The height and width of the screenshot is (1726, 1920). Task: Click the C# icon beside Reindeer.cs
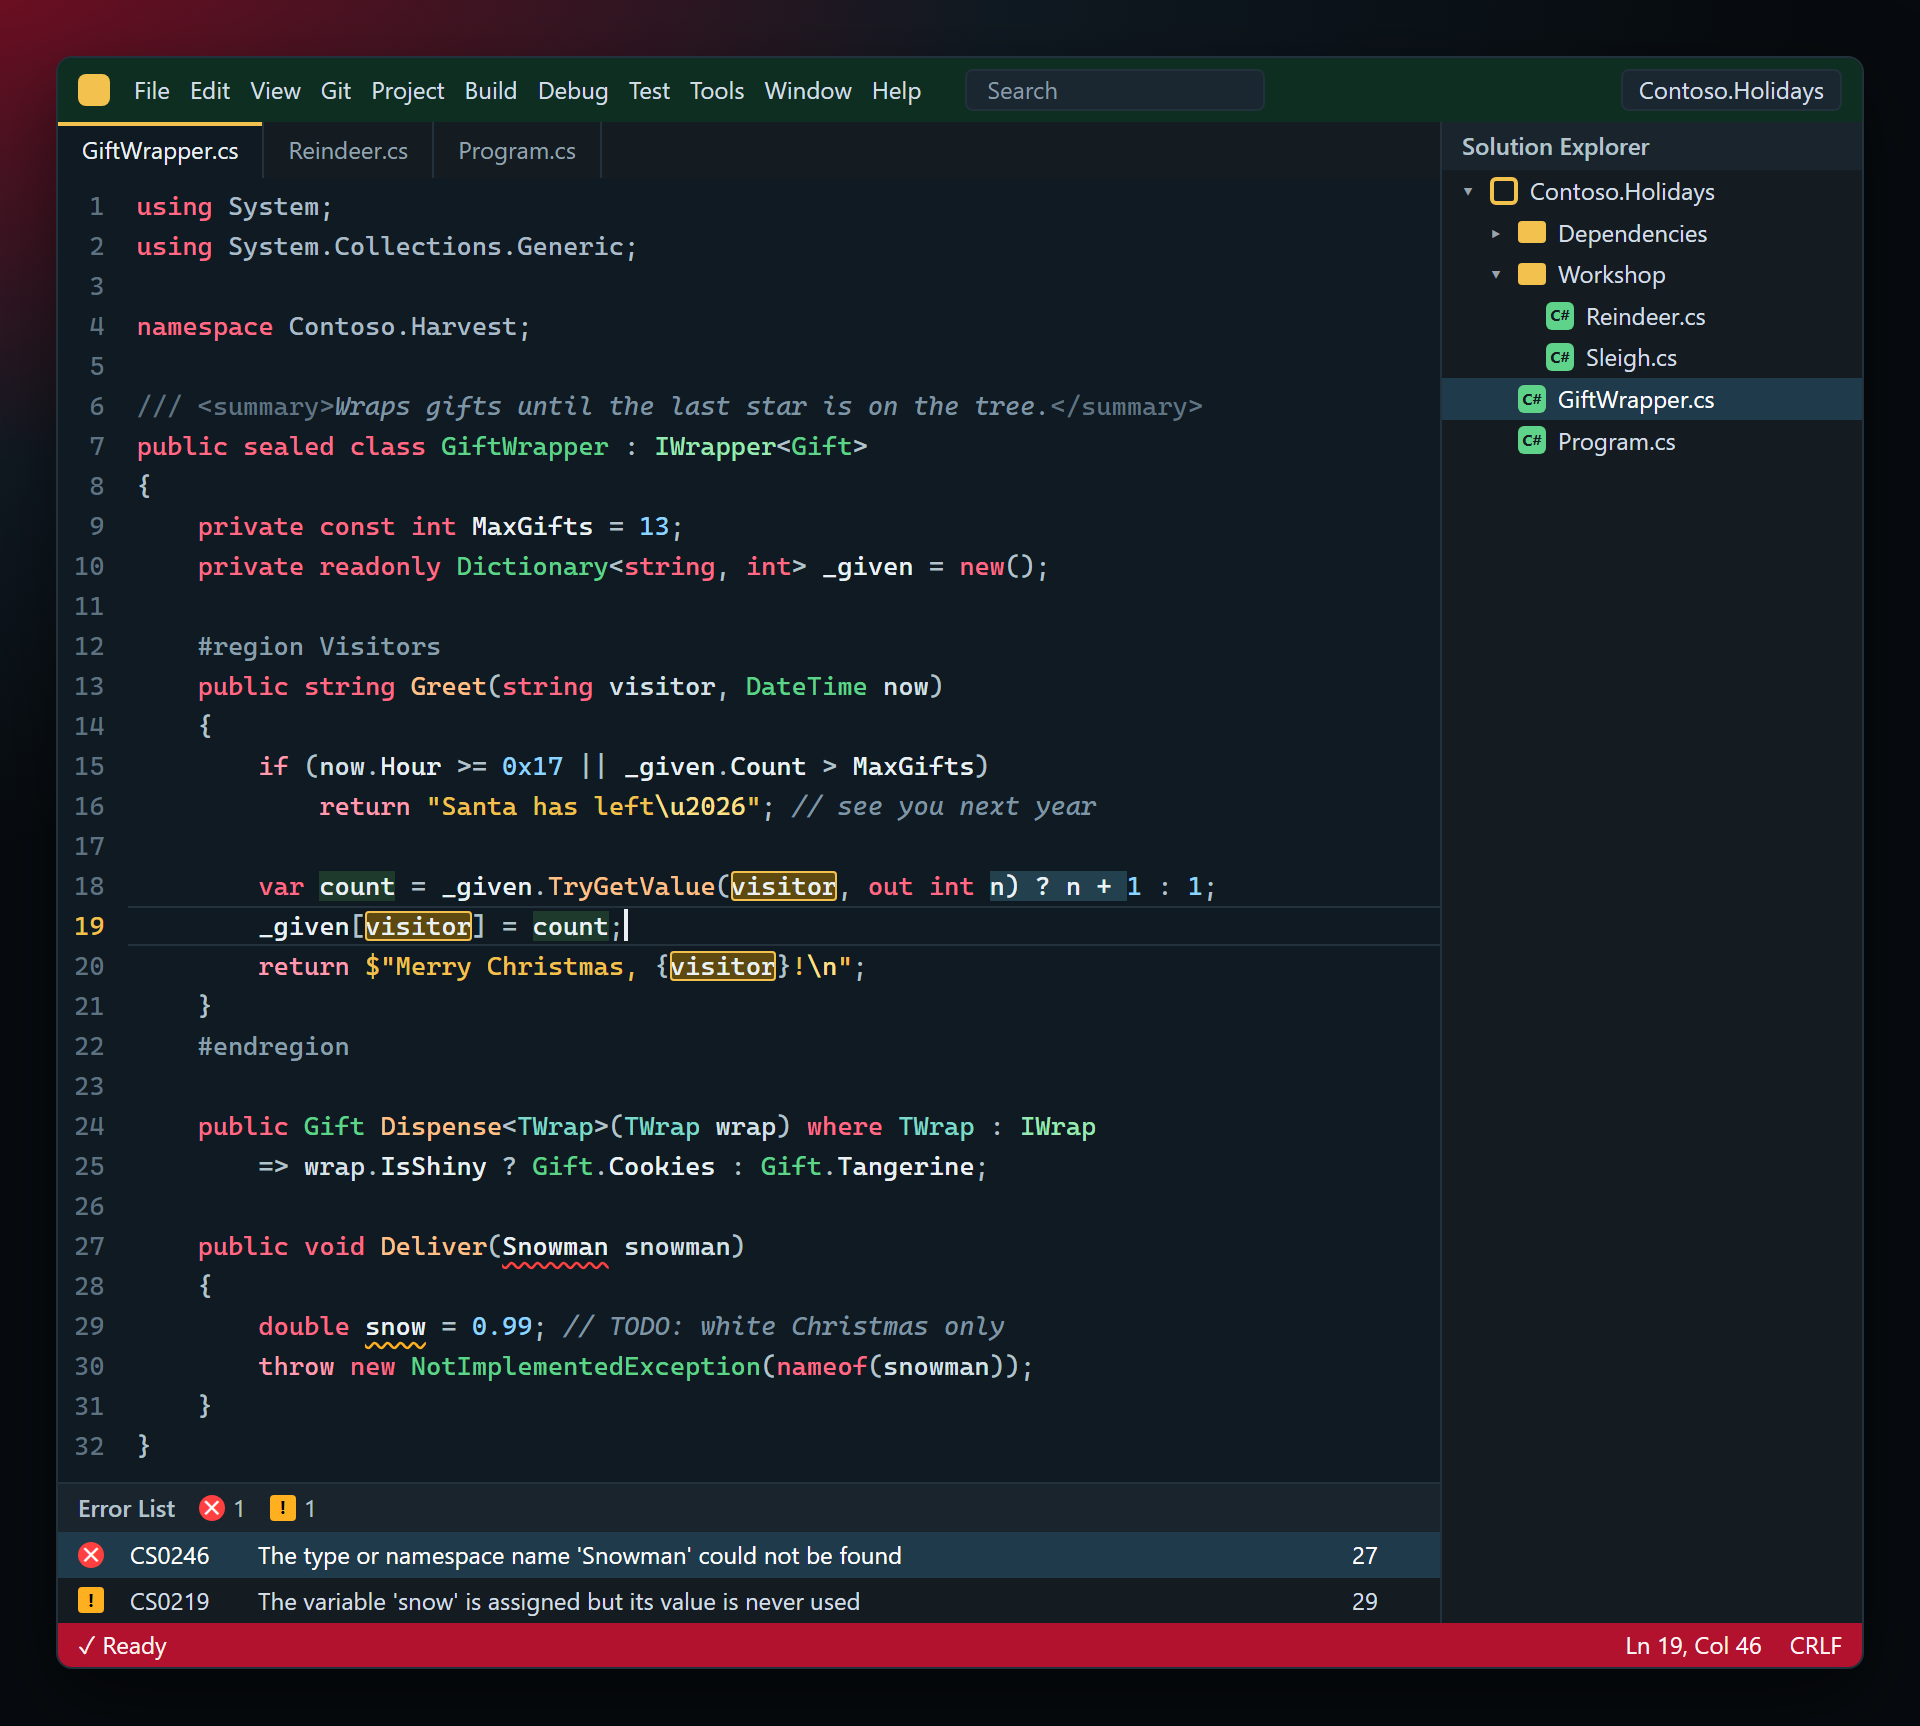[1559, 316]
